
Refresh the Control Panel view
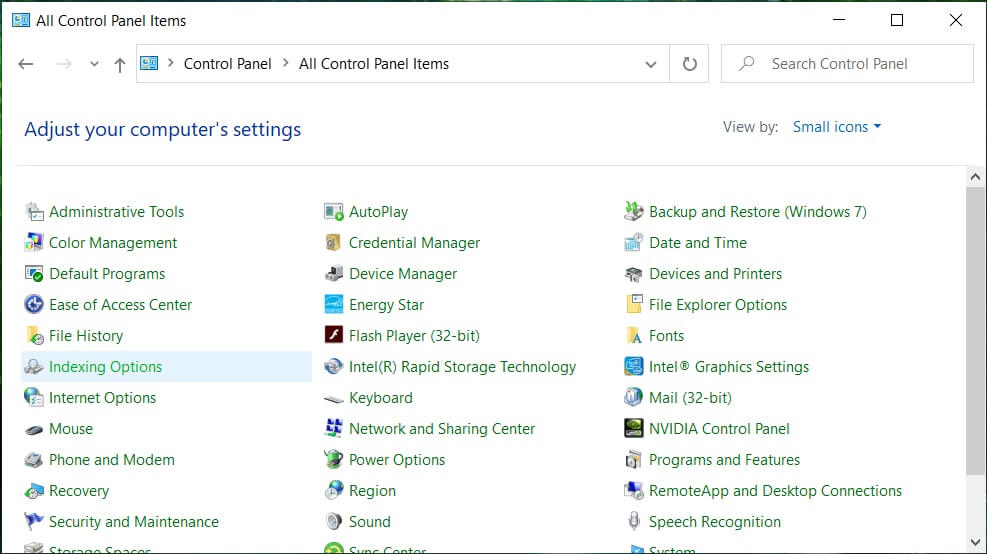click(689, 64)
